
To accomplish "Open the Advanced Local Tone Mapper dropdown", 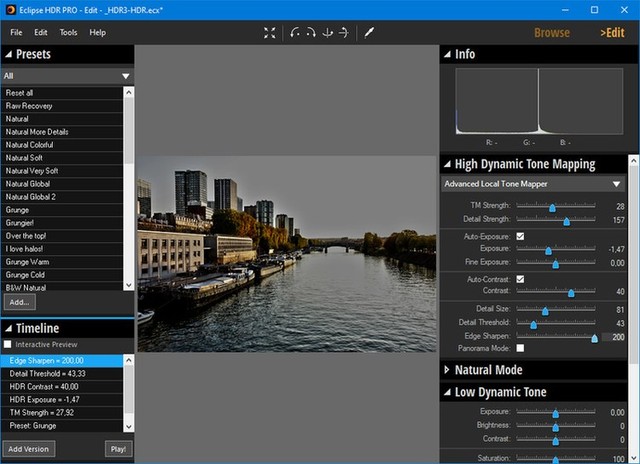I will pos(617,184).
